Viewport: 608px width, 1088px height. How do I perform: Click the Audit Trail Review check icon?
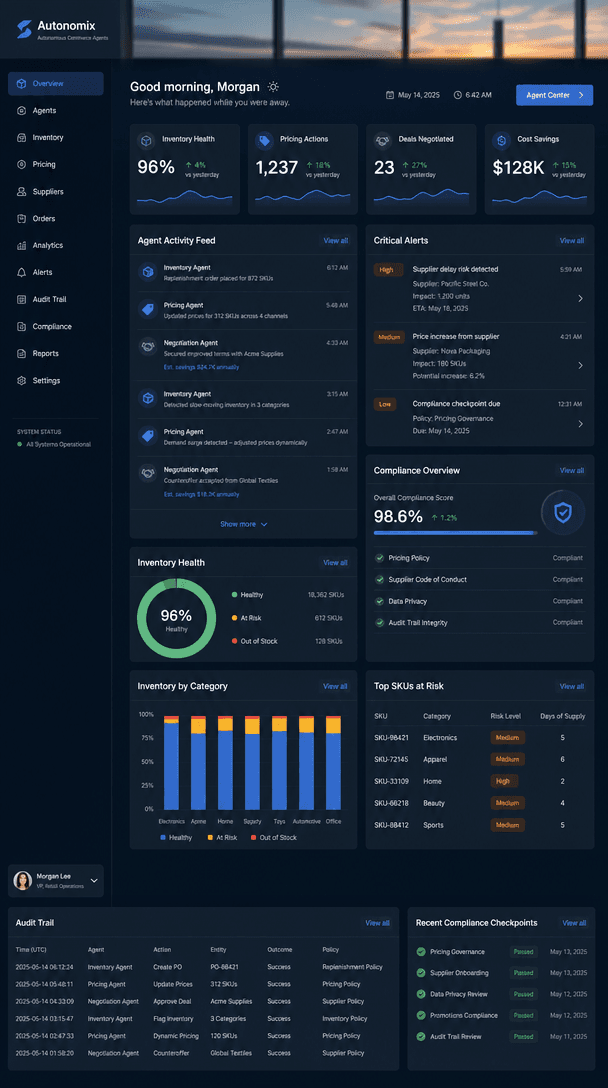[421, 1037]
